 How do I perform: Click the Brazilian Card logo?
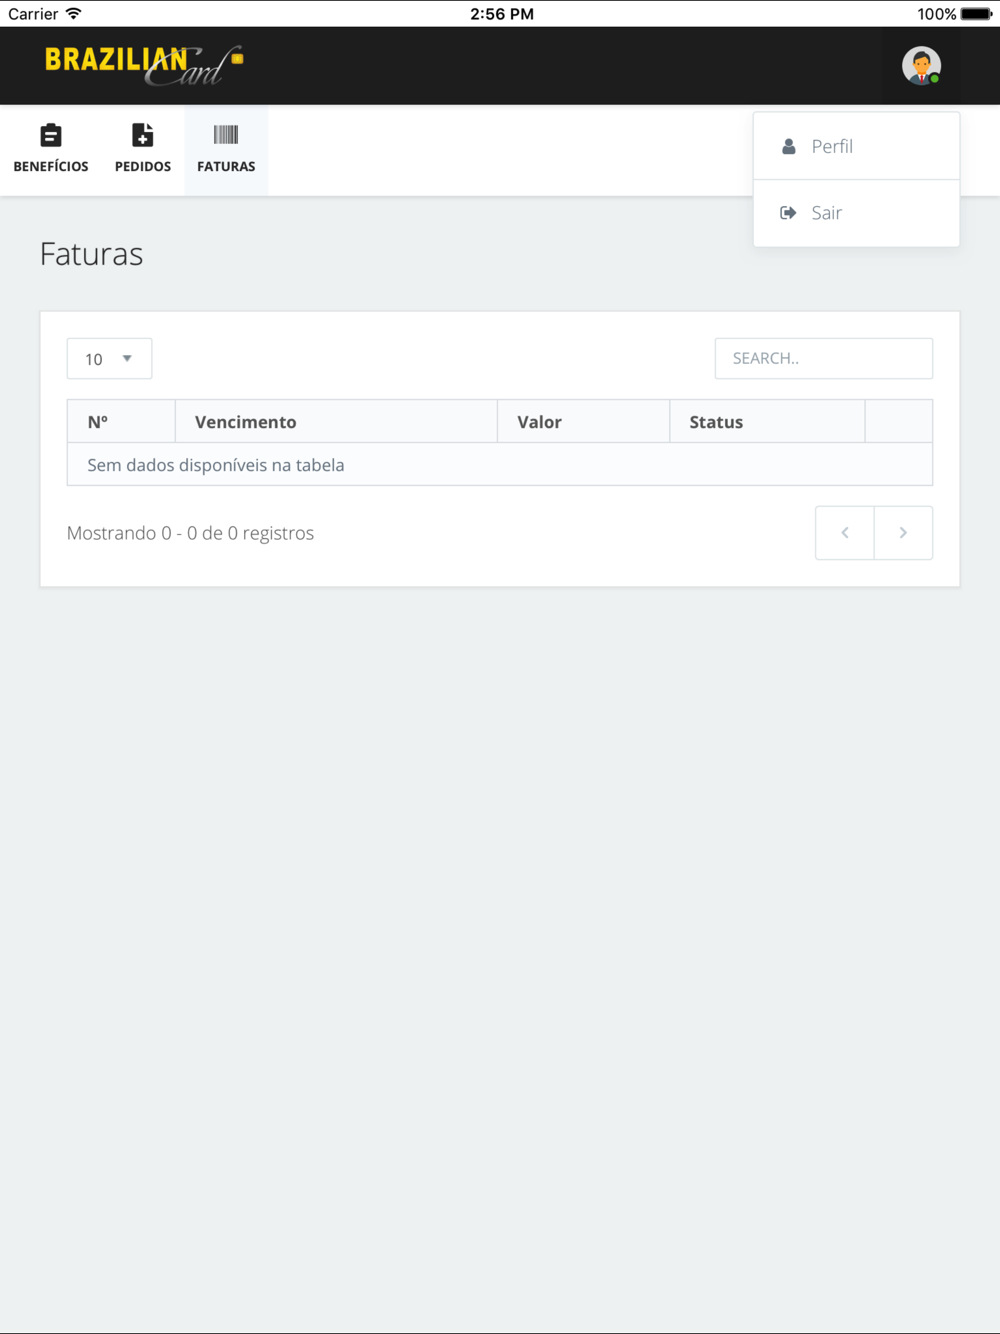(x=144, y=65)
